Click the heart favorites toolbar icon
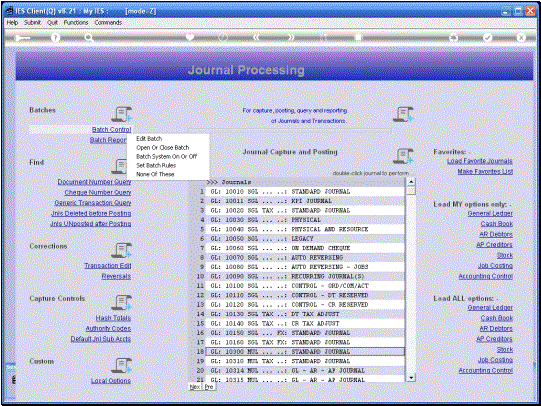This screenshot has width=541, height=406. [190, 37]
